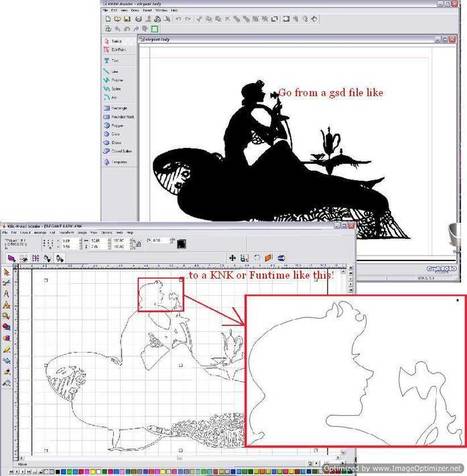
Task: Pick the letter A text tool in KNK
Action: 6,294
